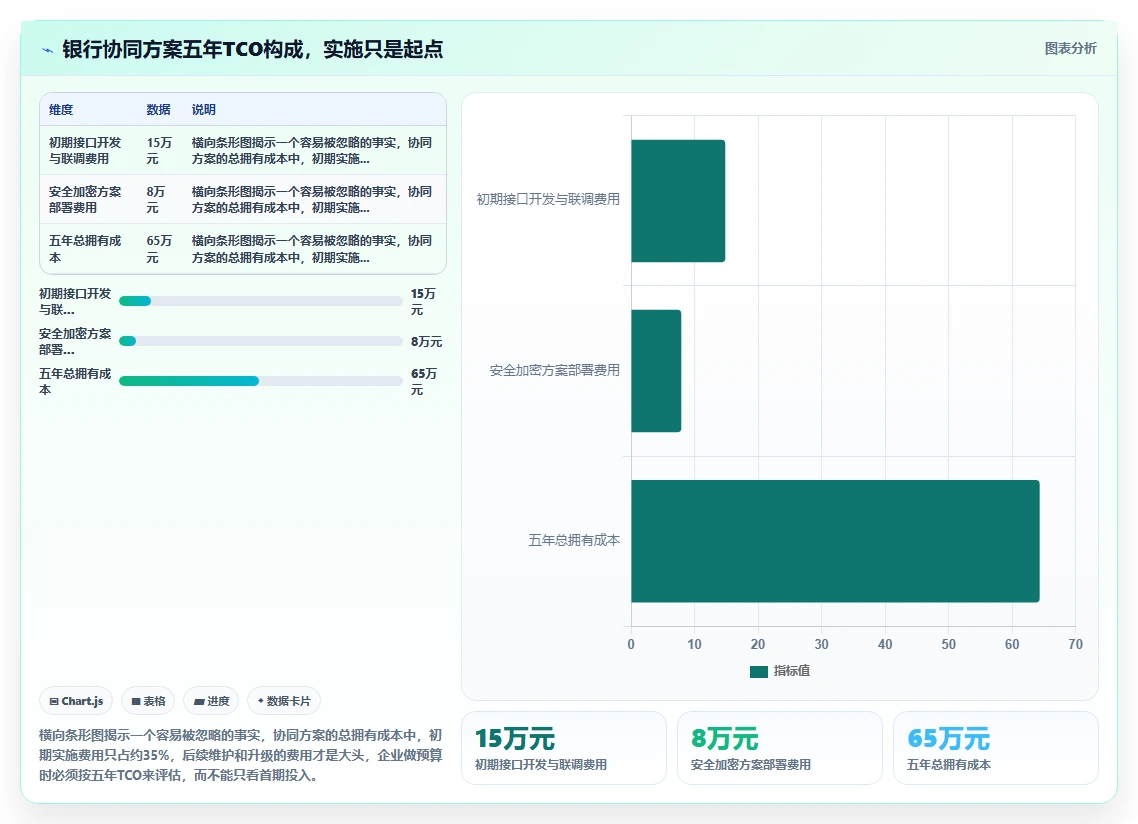
Task: Select the 表格 tag chip
Action: click(x=148, y=701)
